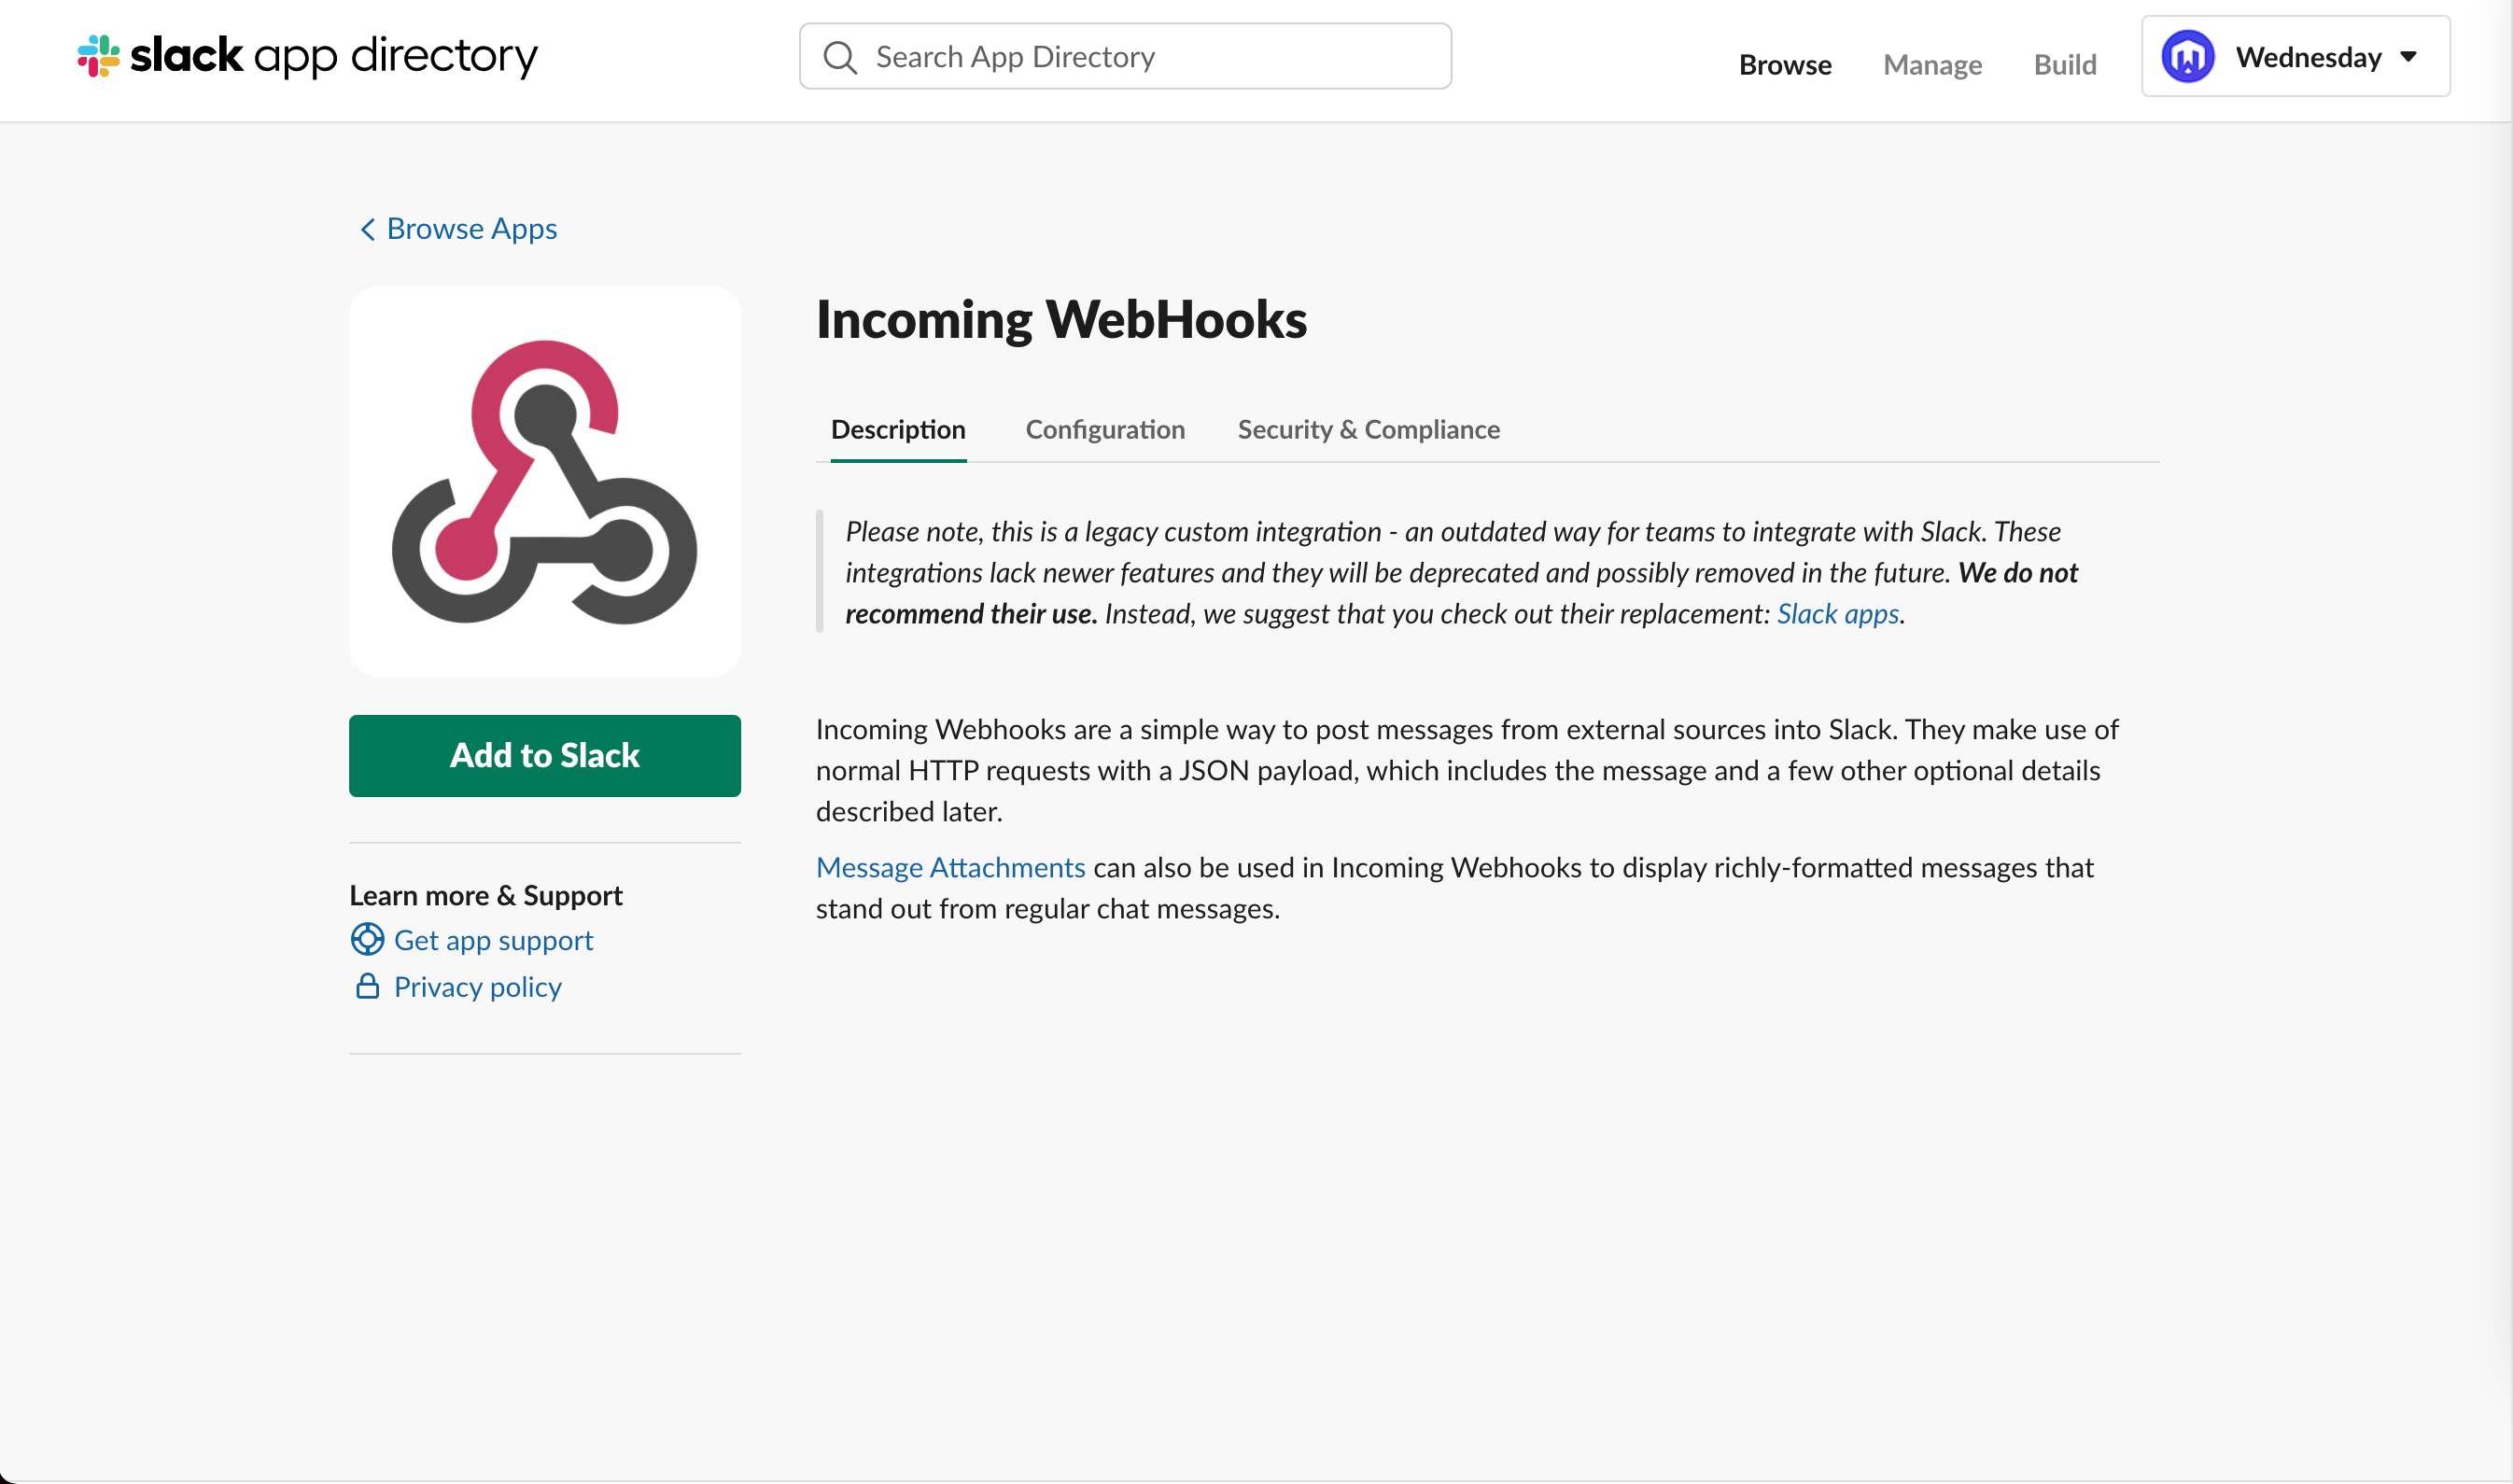
Task: Switch to the Configuration tab
Action: coord(1104,429)
